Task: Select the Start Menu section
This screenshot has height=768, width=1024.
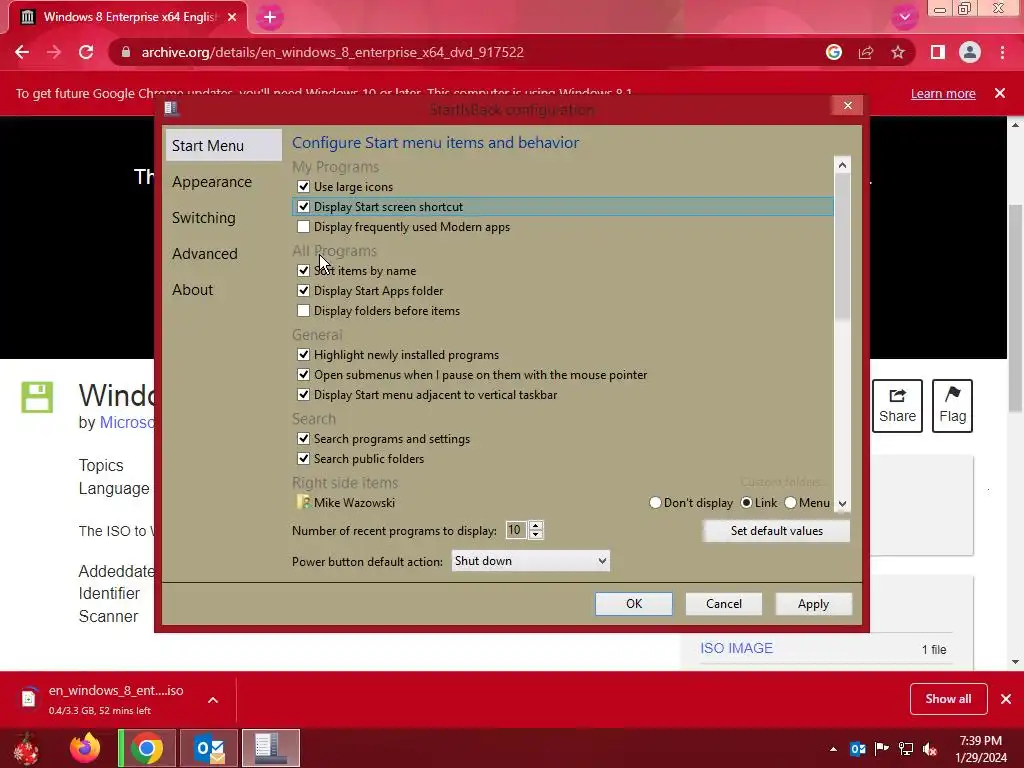Action: [223, 145]
